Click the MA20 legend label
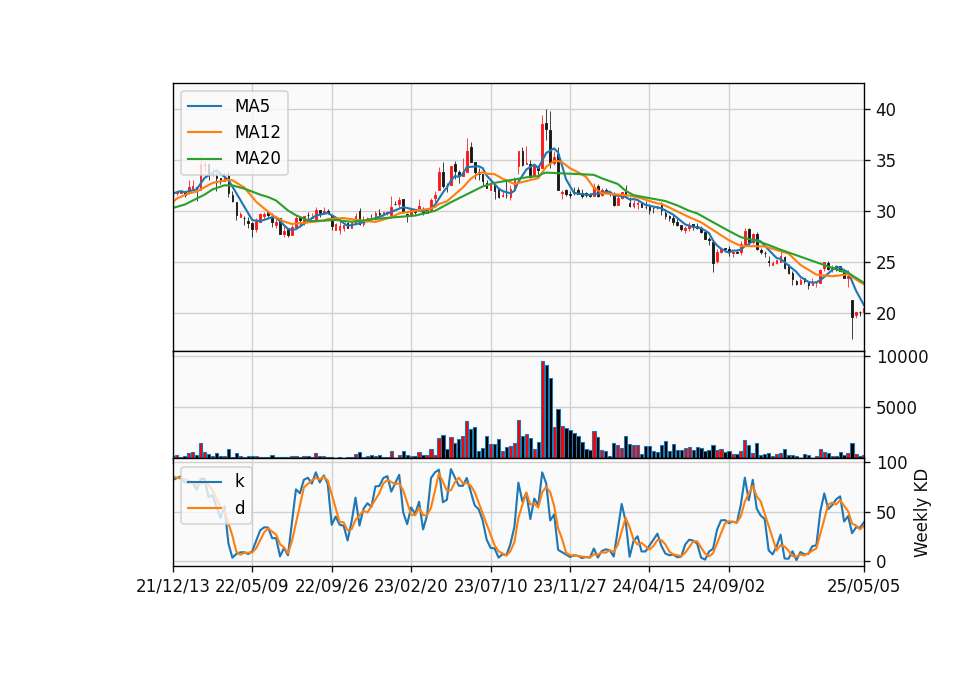This screenshot has width=960, height=690. click(257, 158)
